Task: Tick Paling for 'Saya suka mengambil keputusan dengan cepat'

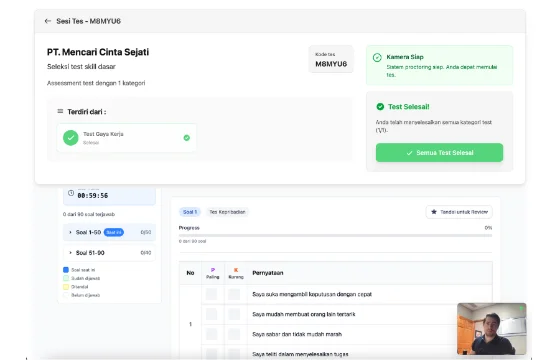Action: pos(211,294)
